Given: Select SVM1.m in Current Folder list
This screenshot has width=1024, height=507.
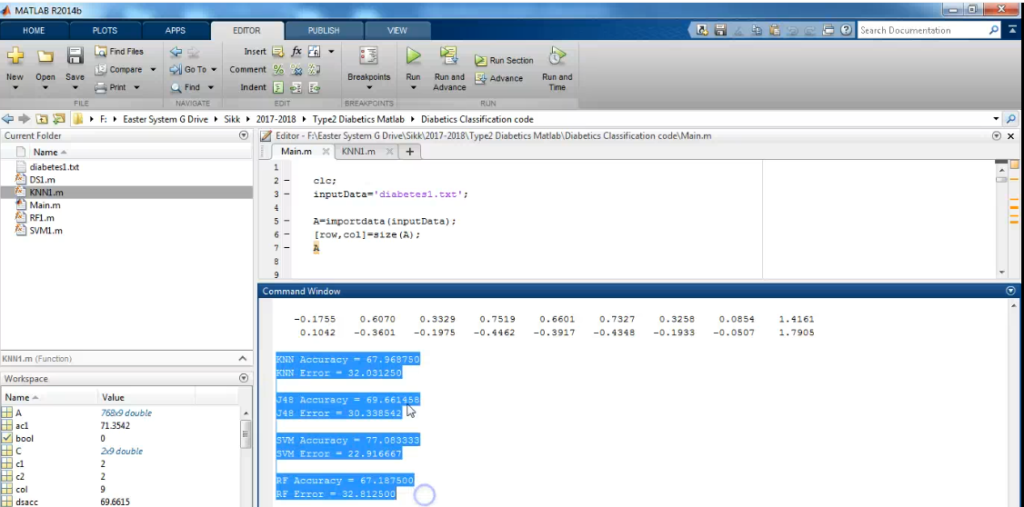Looking at the screenshot, I should 46,230.
